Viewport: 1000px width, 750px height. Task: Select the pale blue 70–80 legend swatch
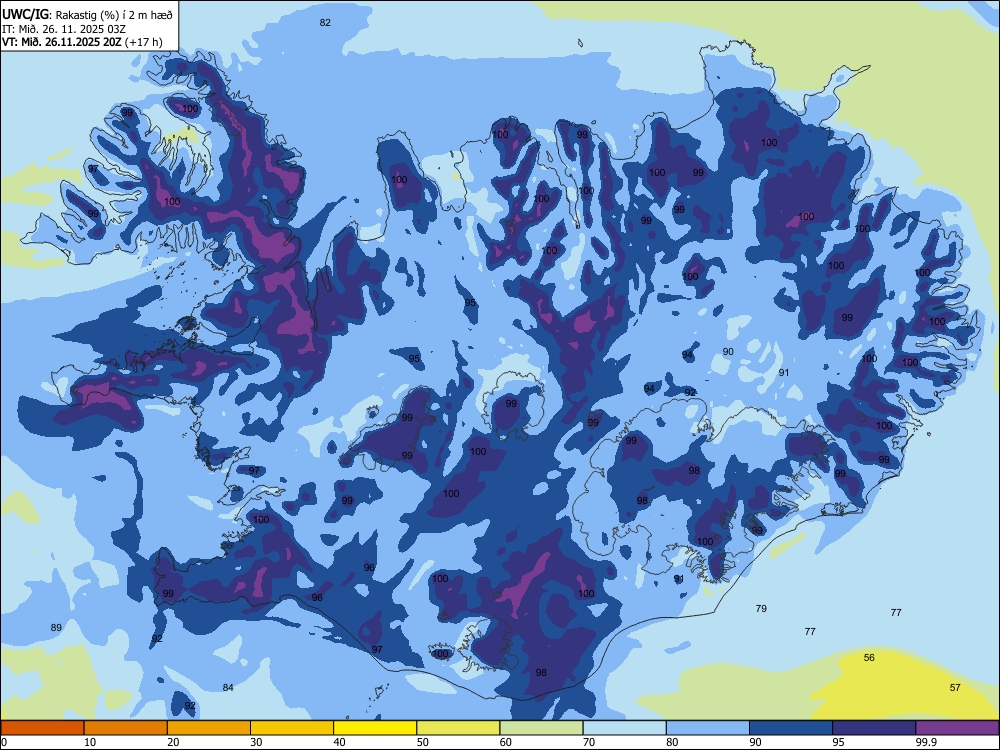(625, 728)
